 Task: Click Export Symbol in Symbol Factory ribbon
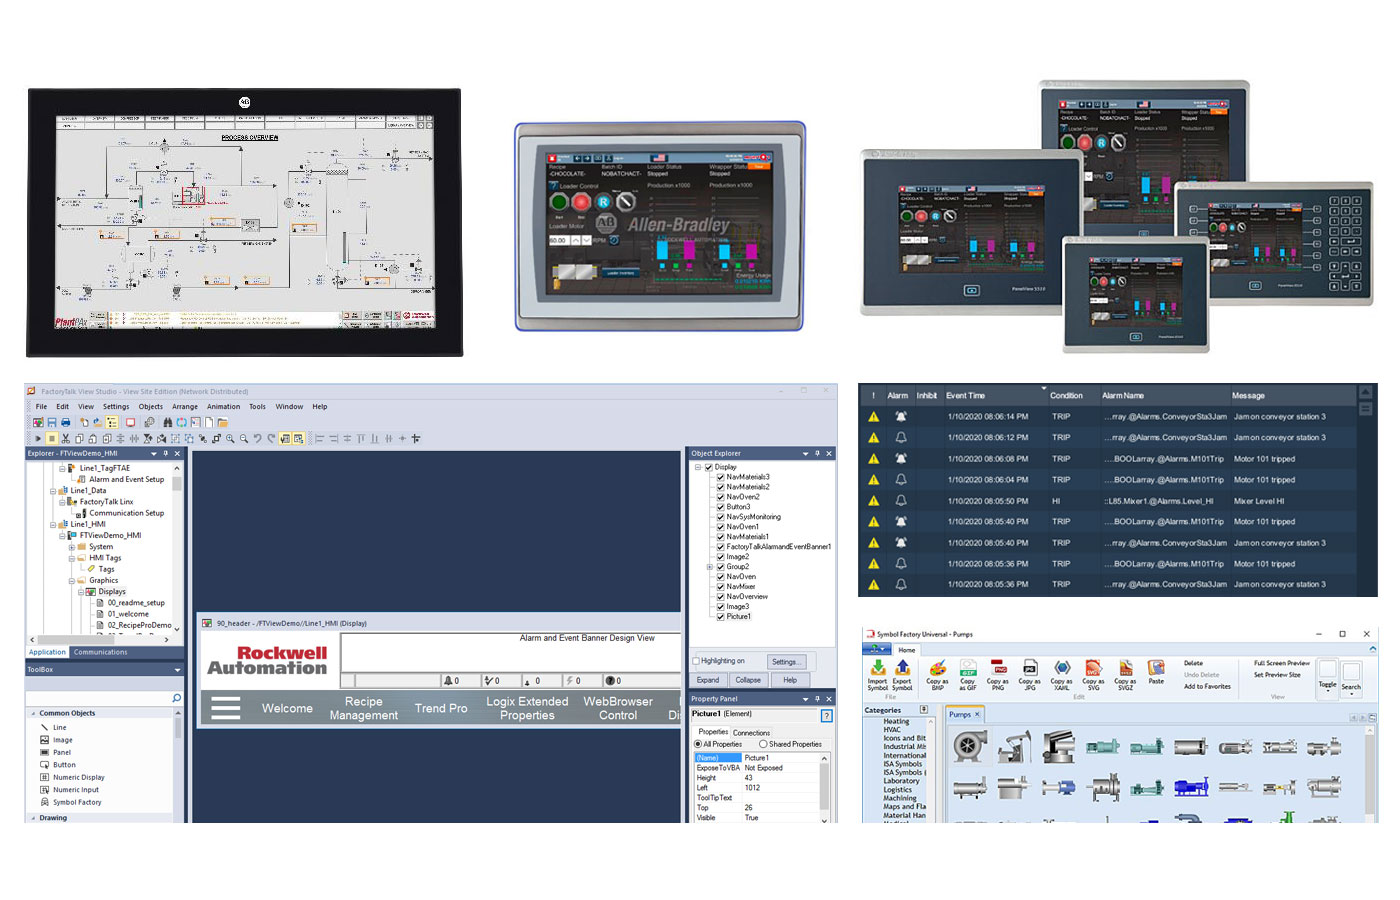(902, 675)
